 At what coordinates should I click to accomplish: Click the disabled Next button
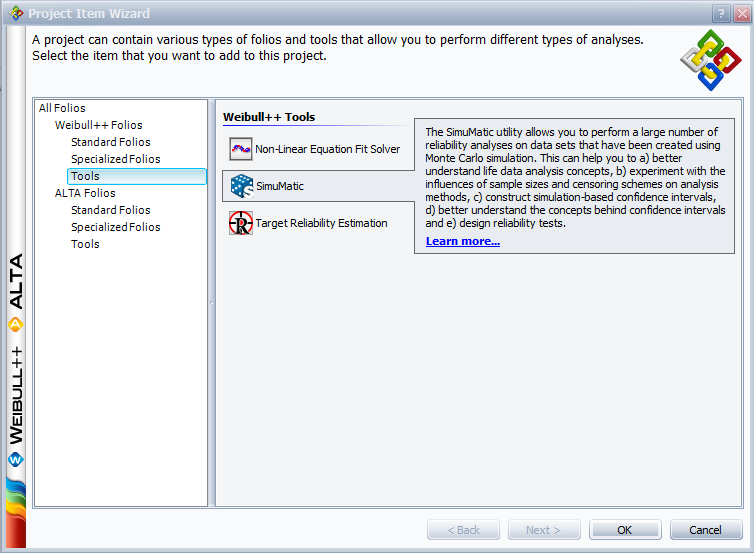click(544, 530)
